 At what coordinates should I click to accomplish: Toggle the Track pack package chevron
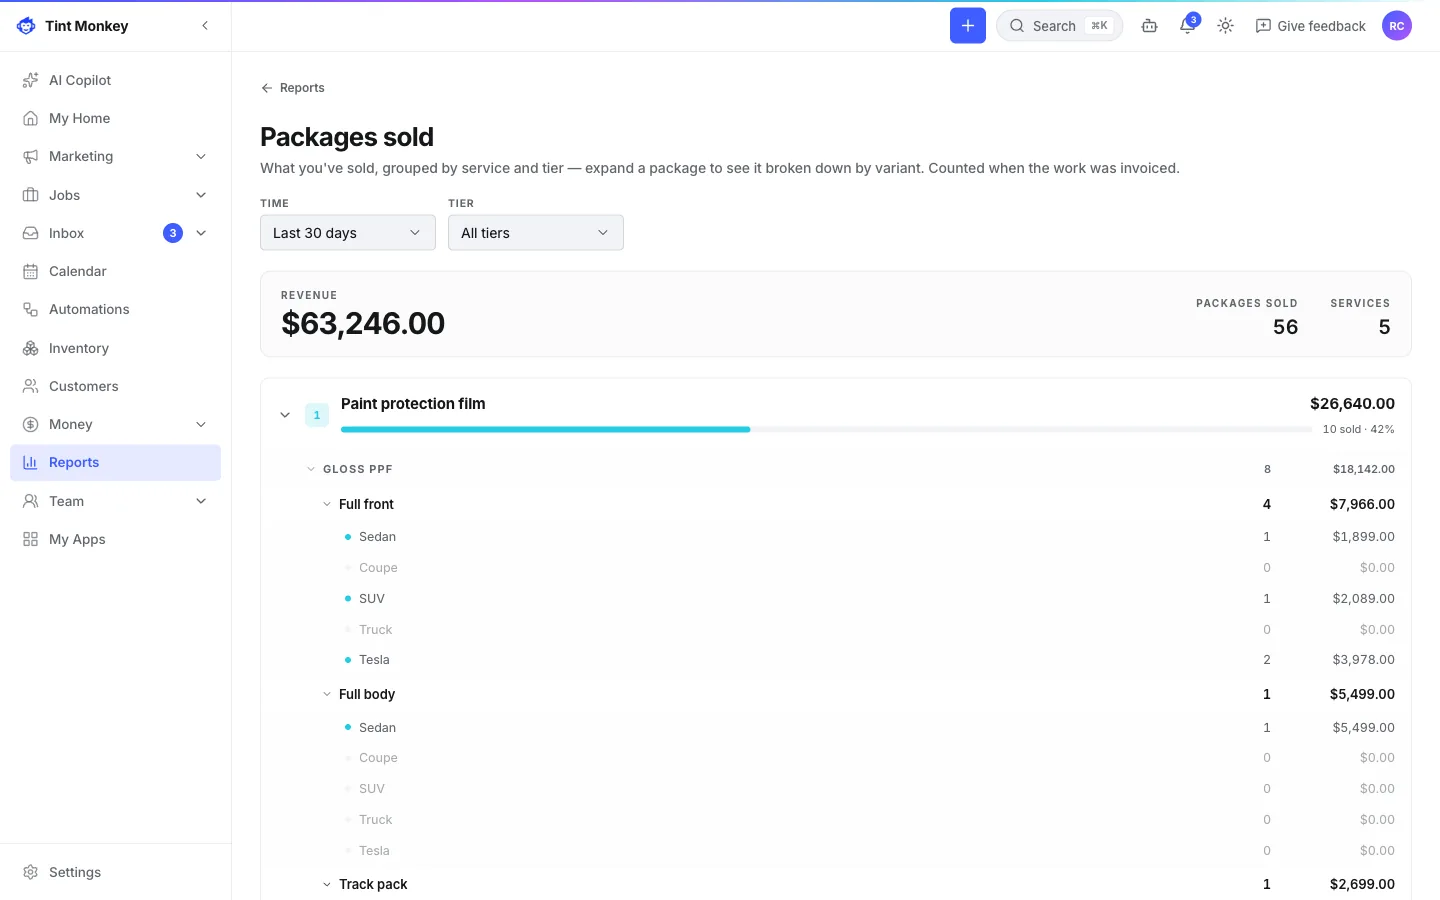pos(327,884)
